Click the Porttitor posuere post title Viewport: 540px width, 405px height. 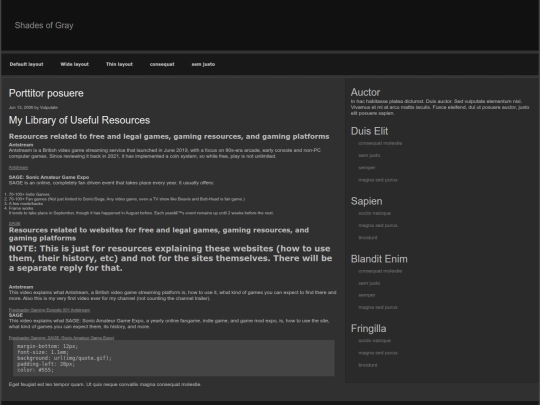[x=46, y=93]
